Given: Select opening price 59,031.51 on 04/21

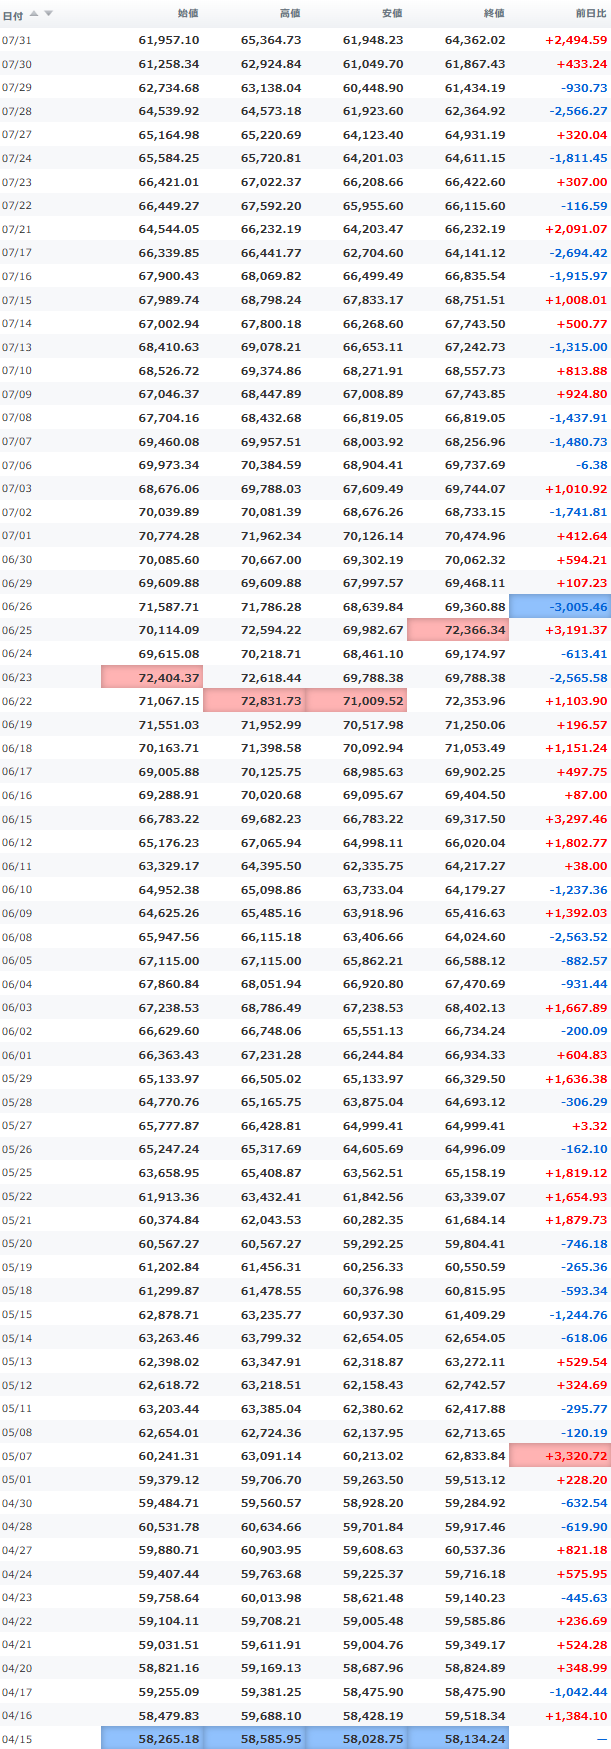Looking at the screenshot, I should point(169,1645).
